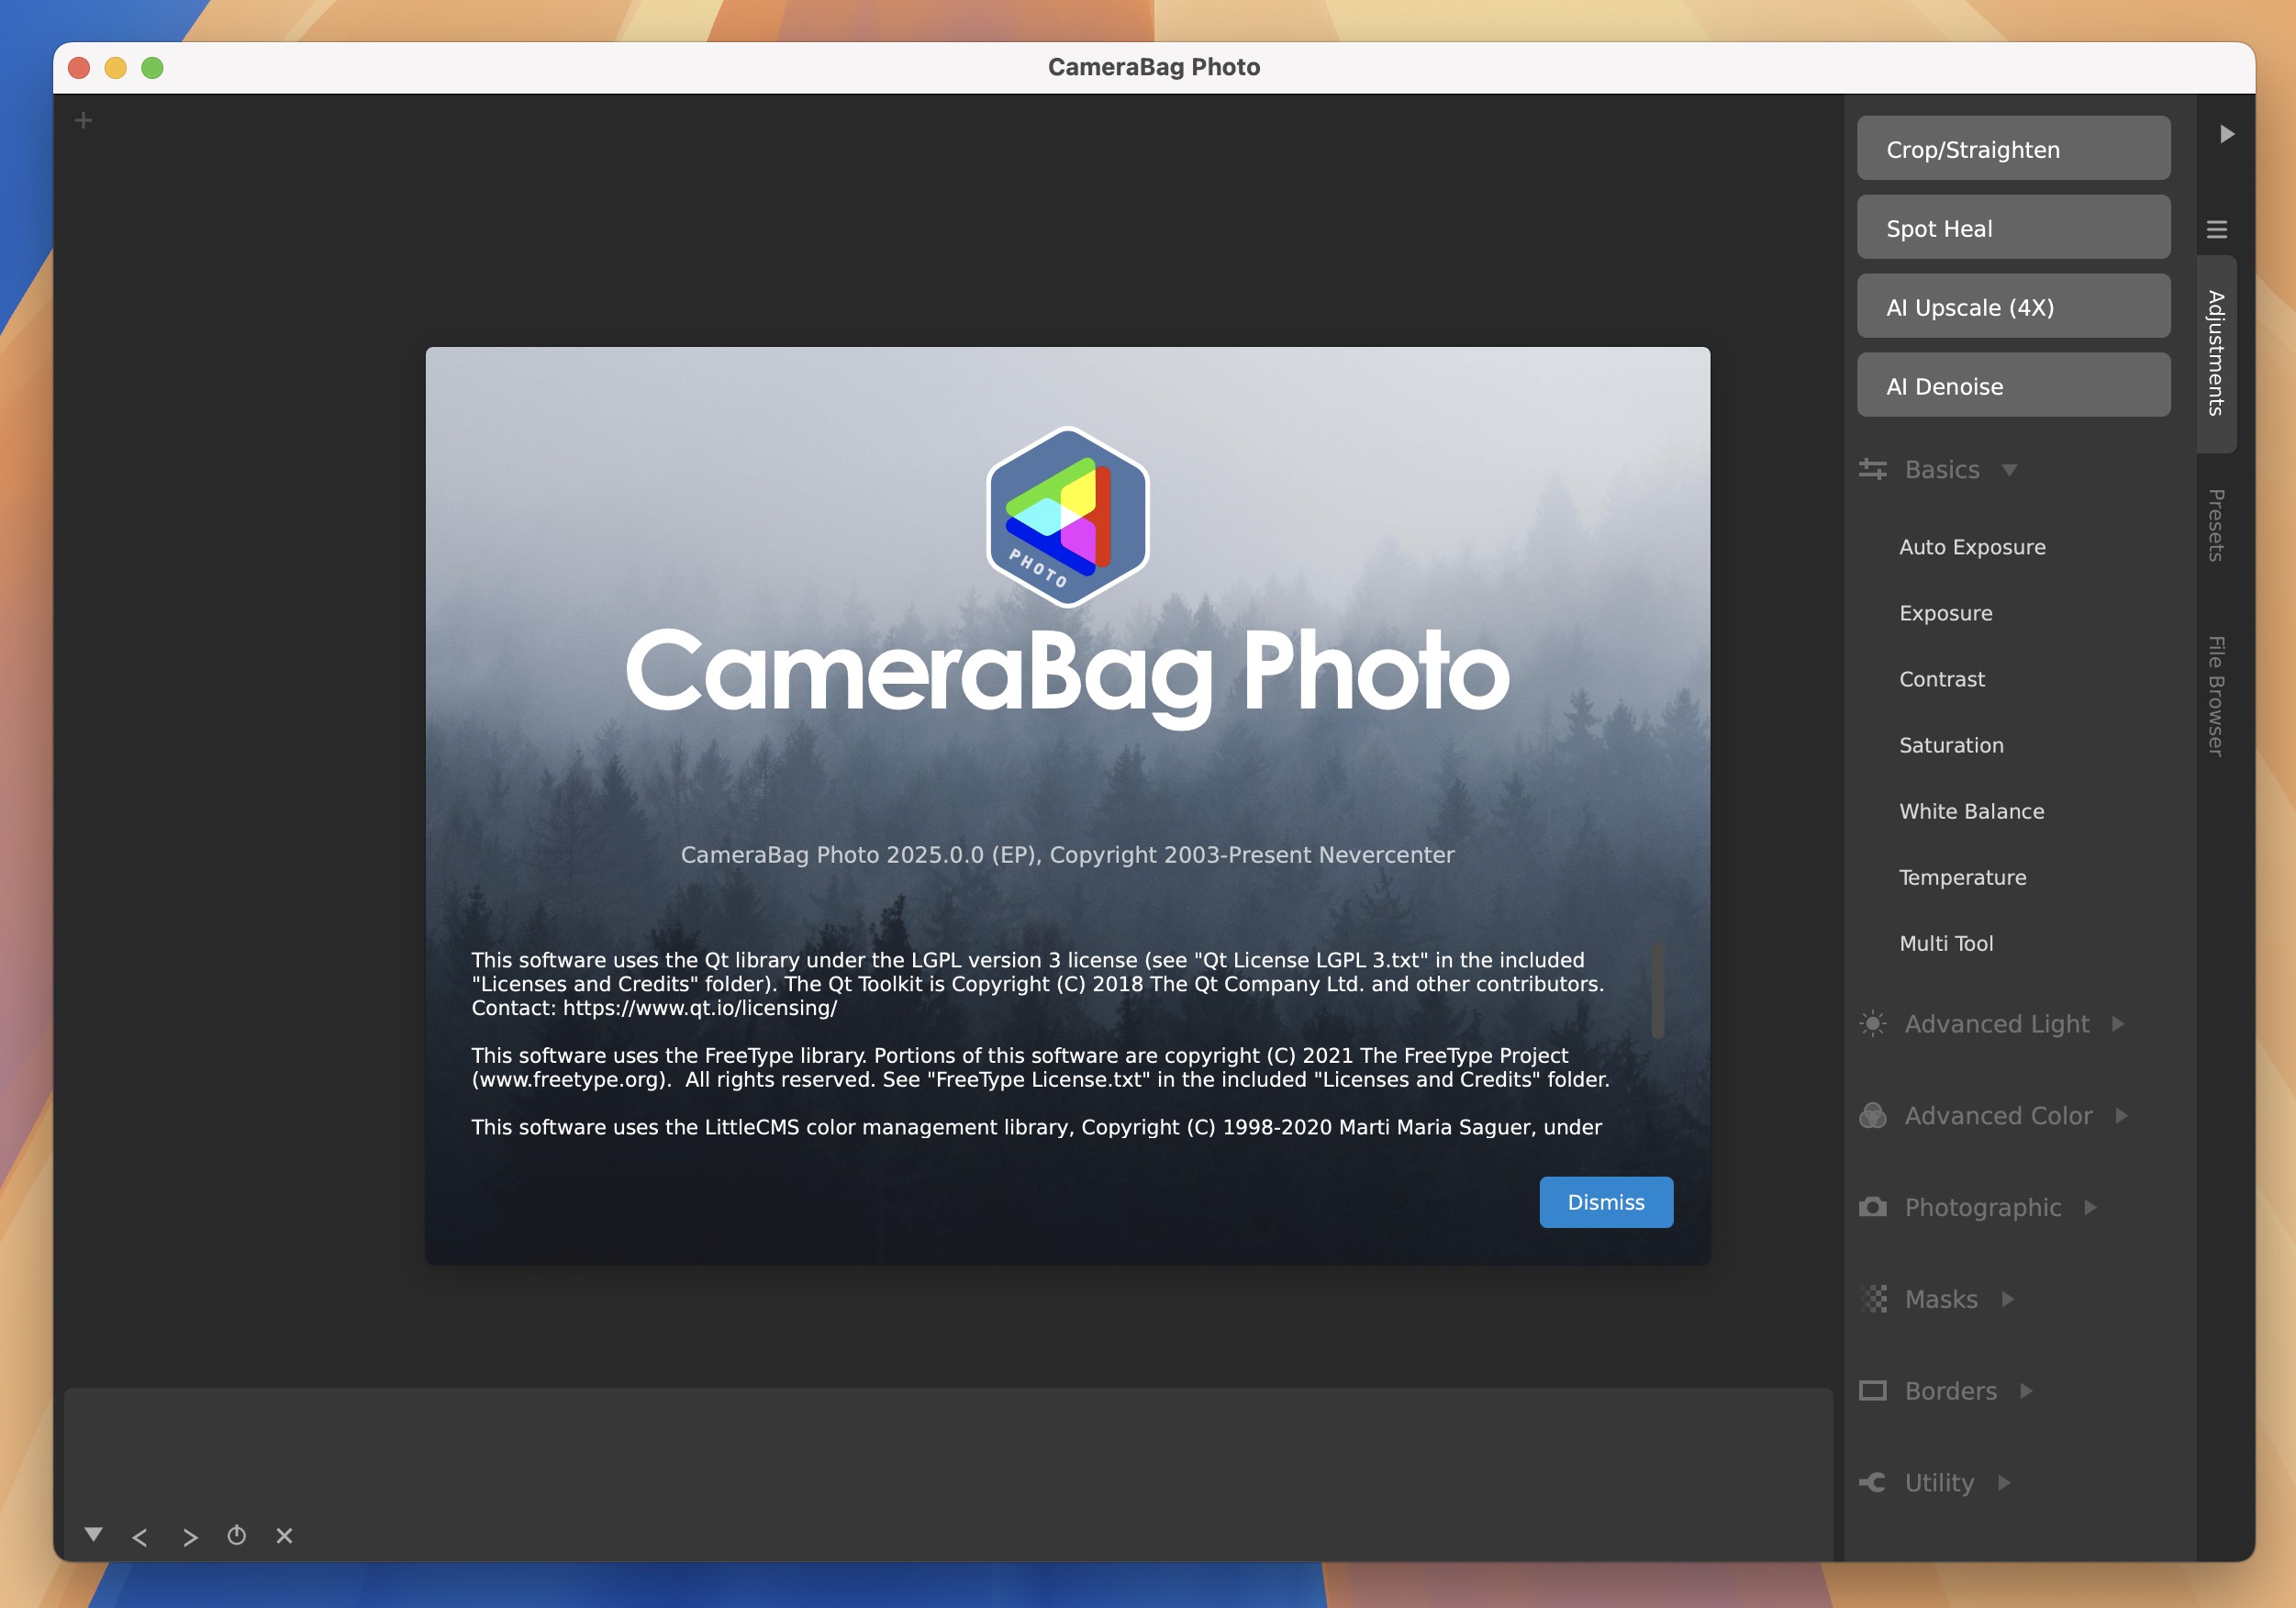Screen dimensions: 2296x1608
Task: Add the Saturation adjustment
Action: [x=1951, y=745]
